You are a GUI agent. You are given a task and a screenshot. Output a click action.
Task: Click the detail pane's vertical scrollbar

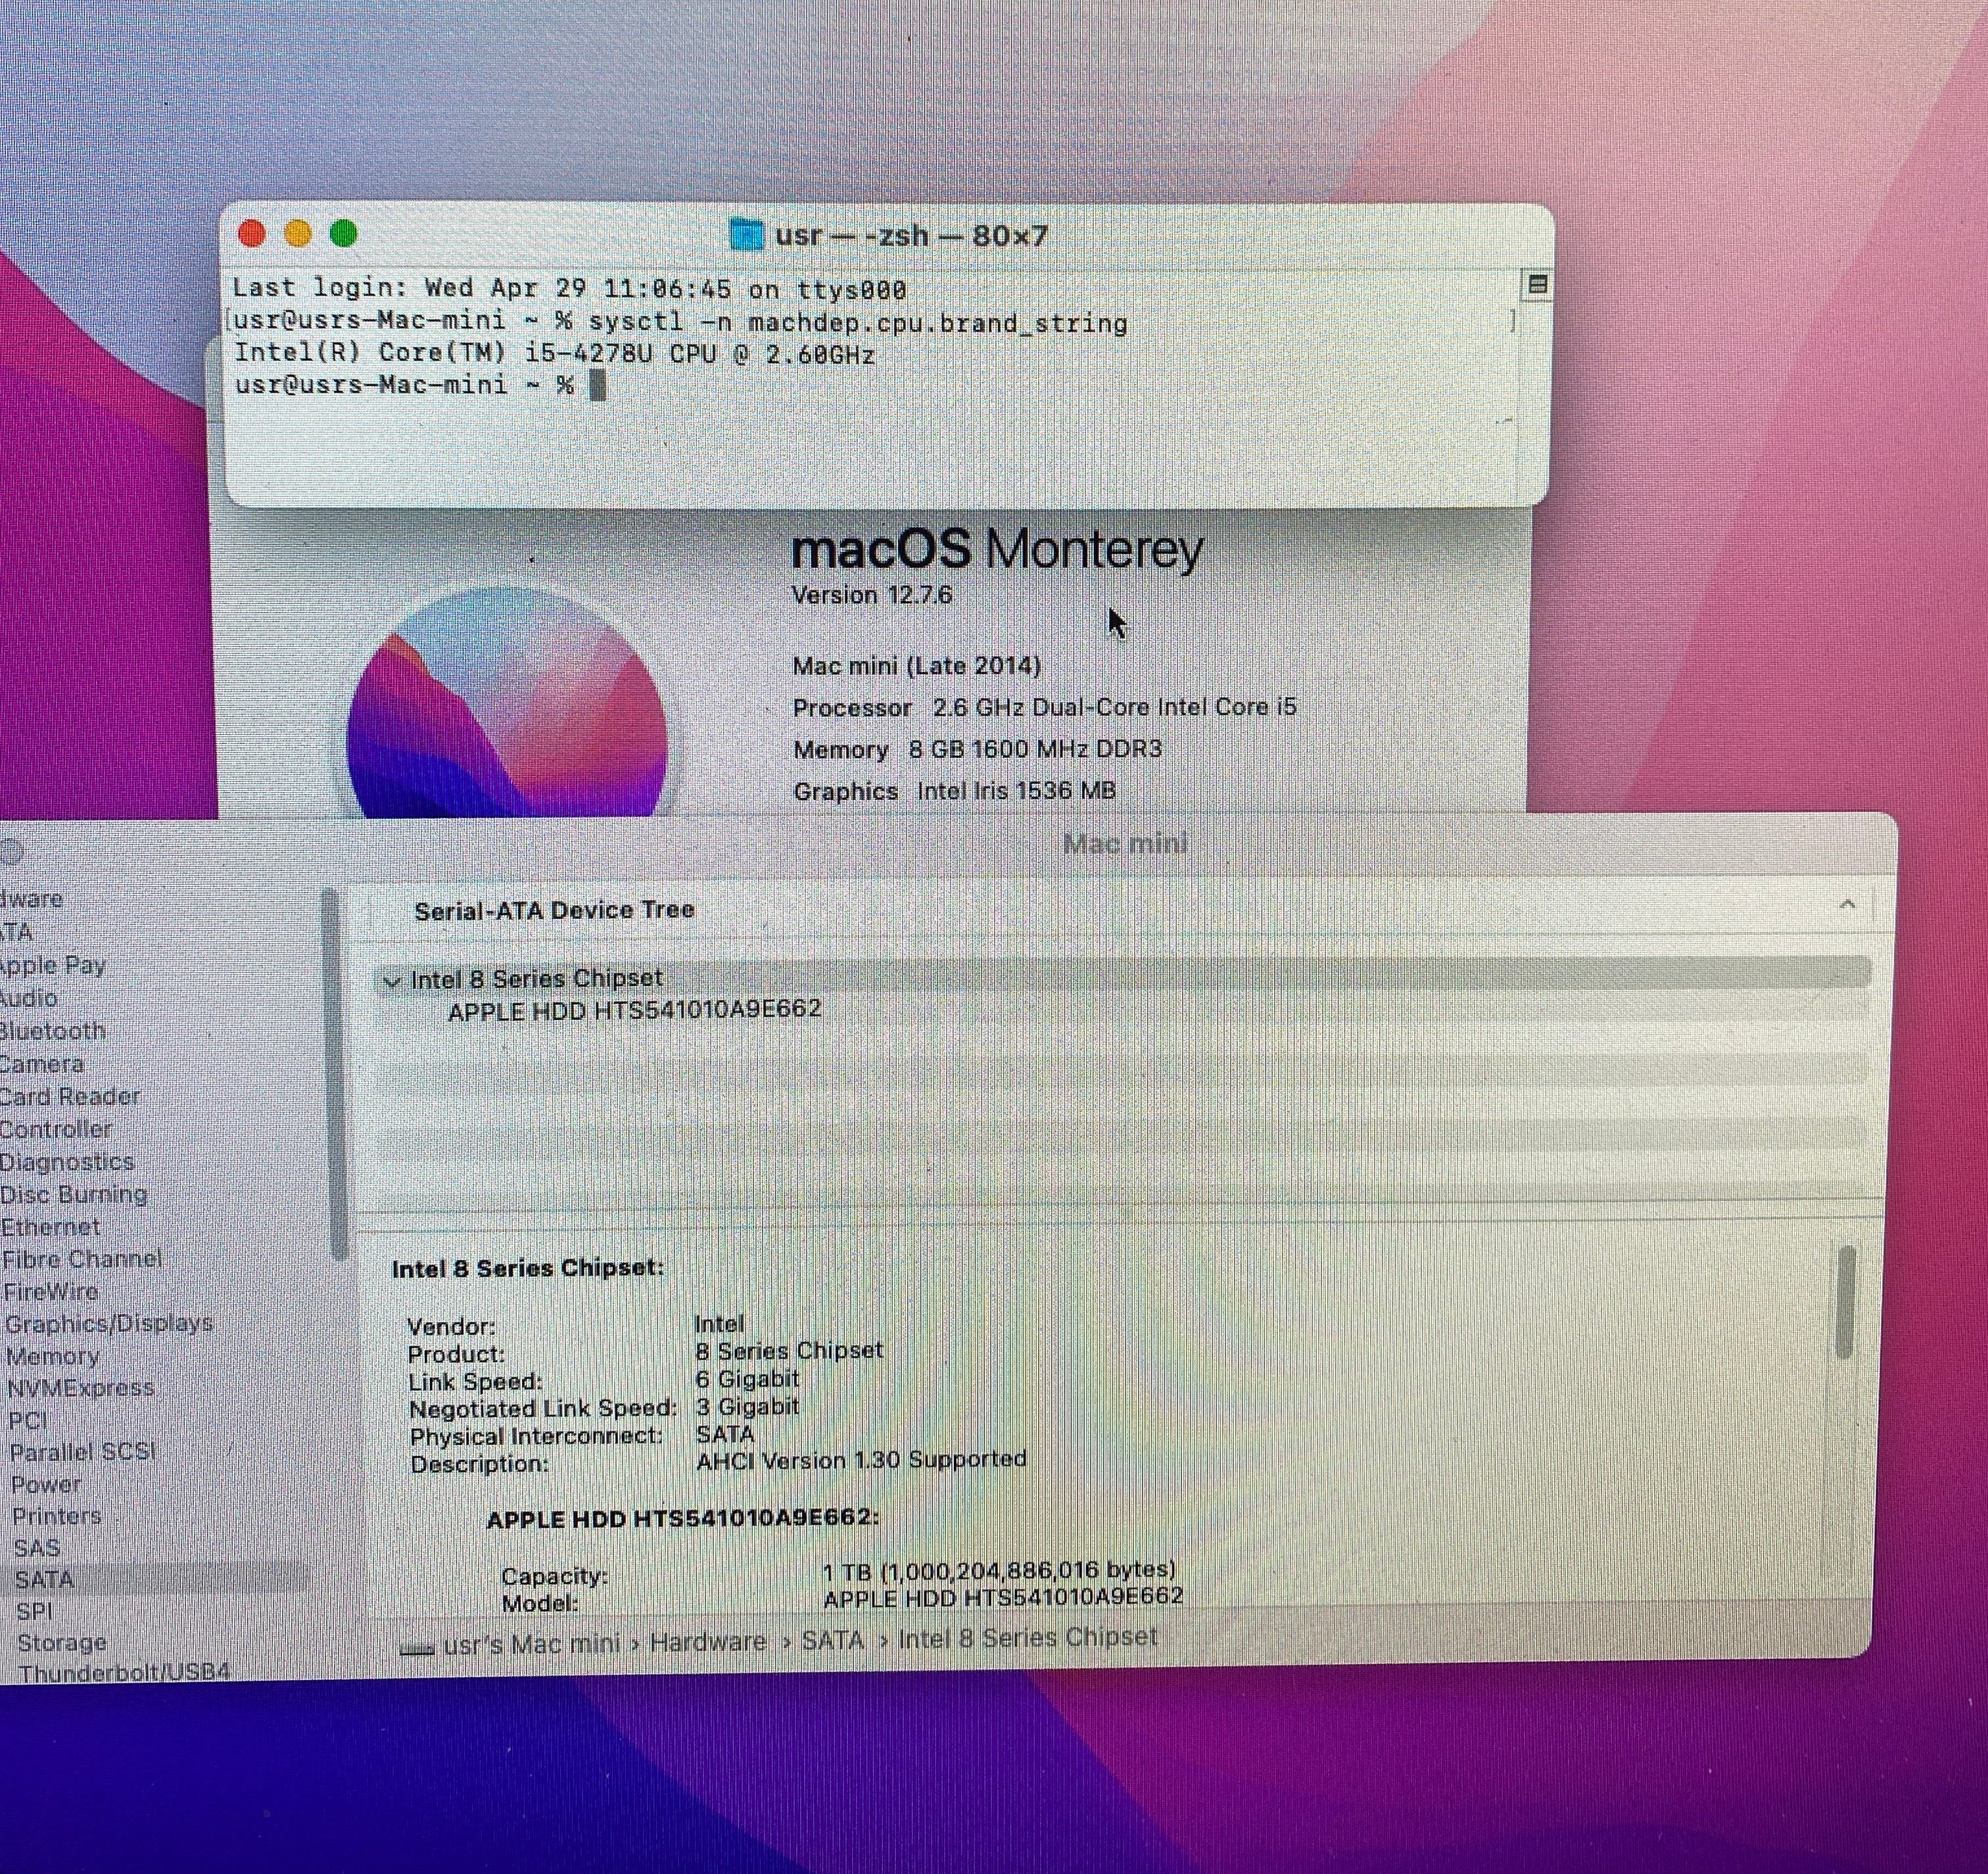click(x=1846, y=1302)
